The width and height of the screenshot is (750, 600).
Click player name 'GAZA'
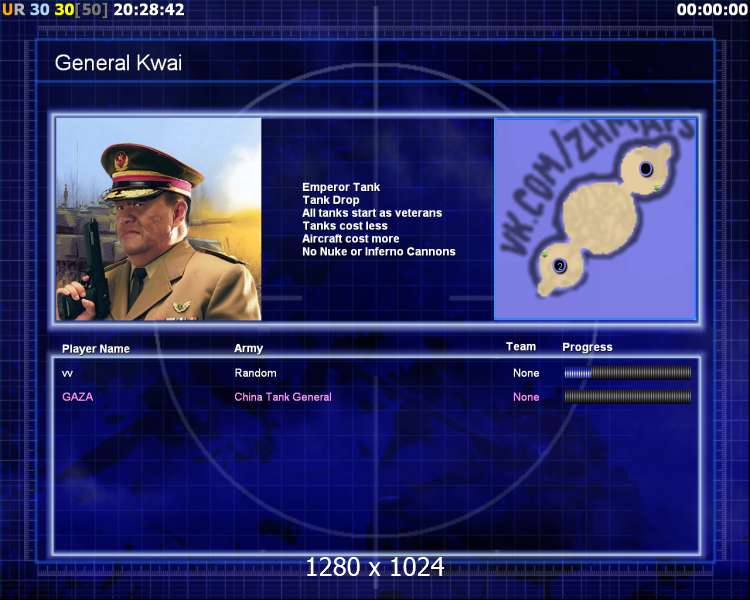point(77,397)
